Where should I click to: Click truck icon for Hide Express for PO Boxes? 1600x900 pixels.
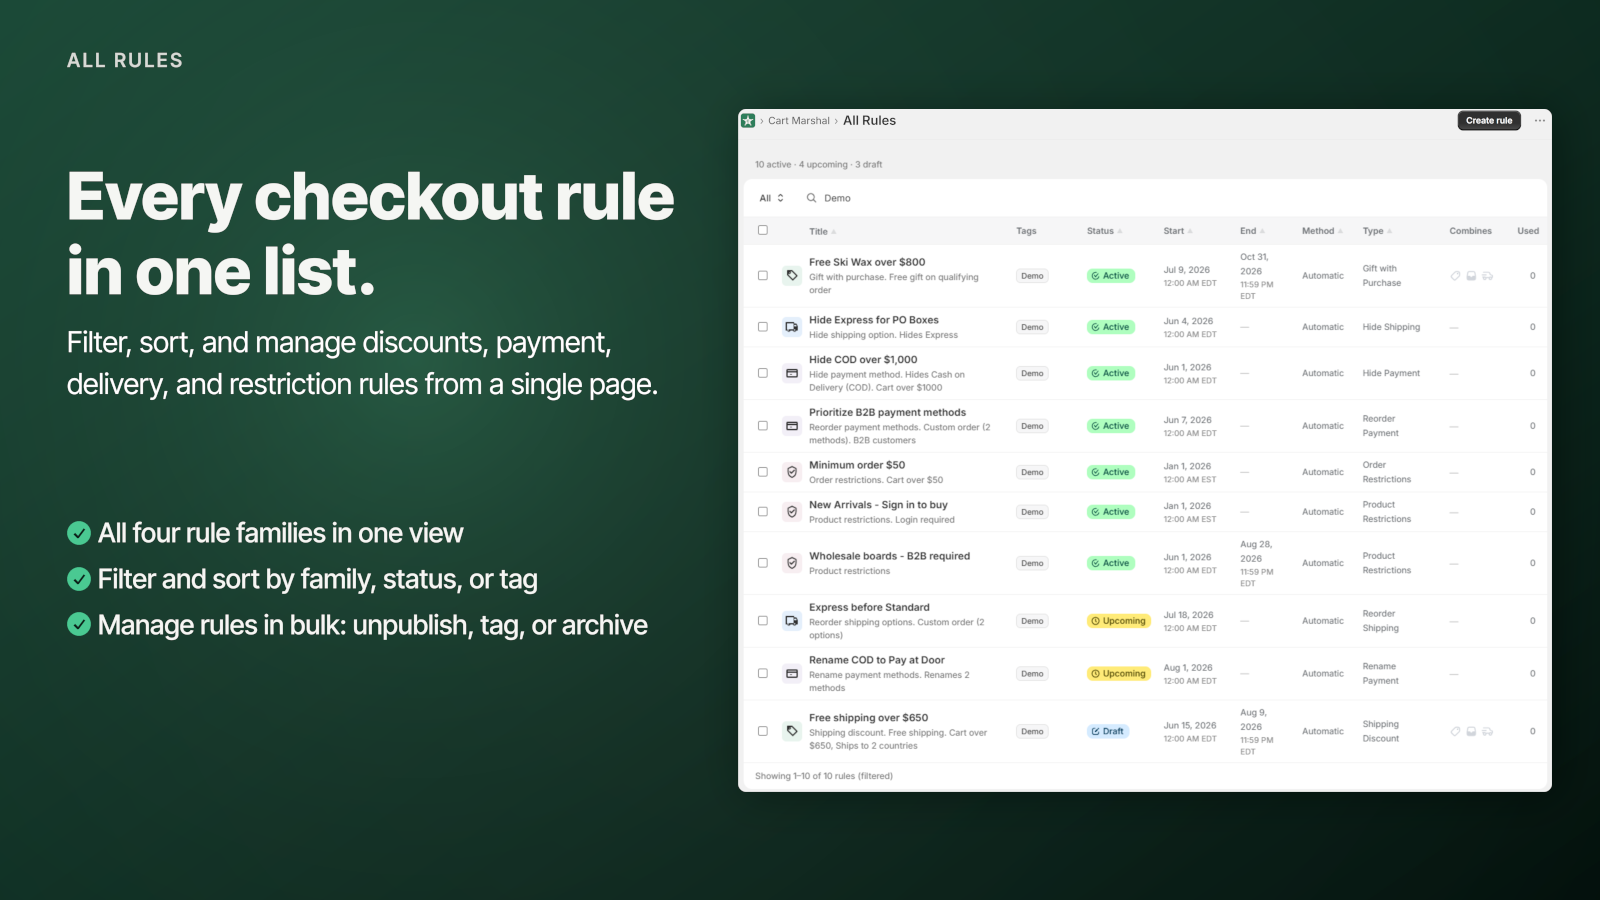click(x=792, y=327)
